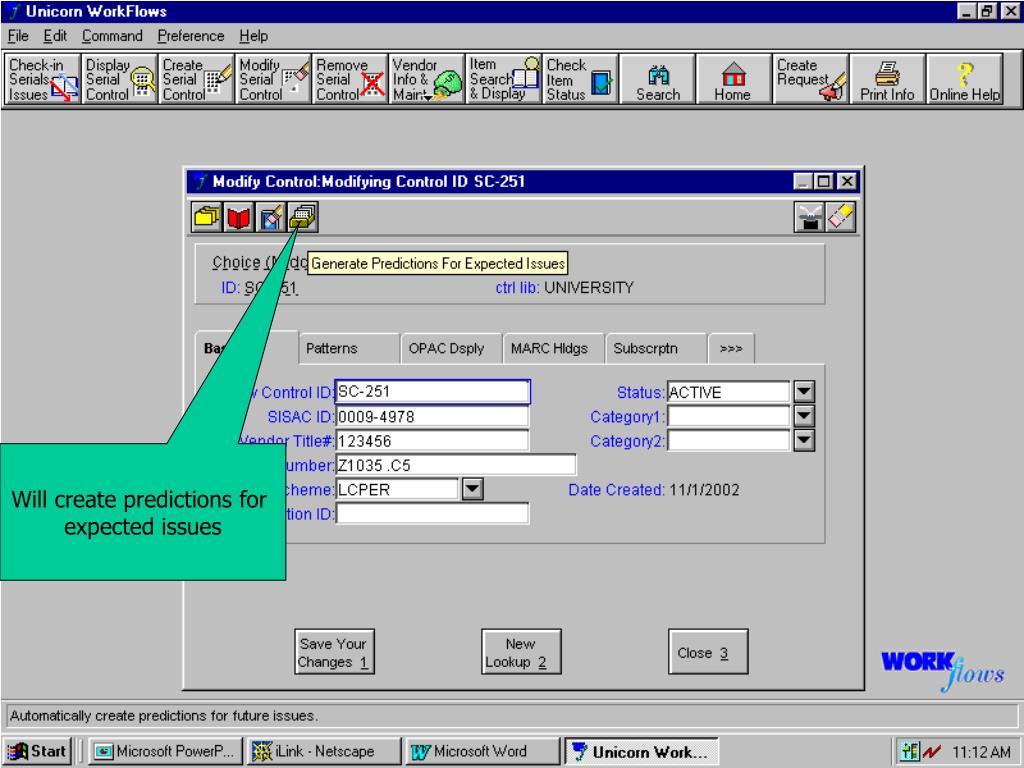Click the Print Info toolbar button
The height and width of the screenshot is (768, 1024).
click(x=888, y=79)
